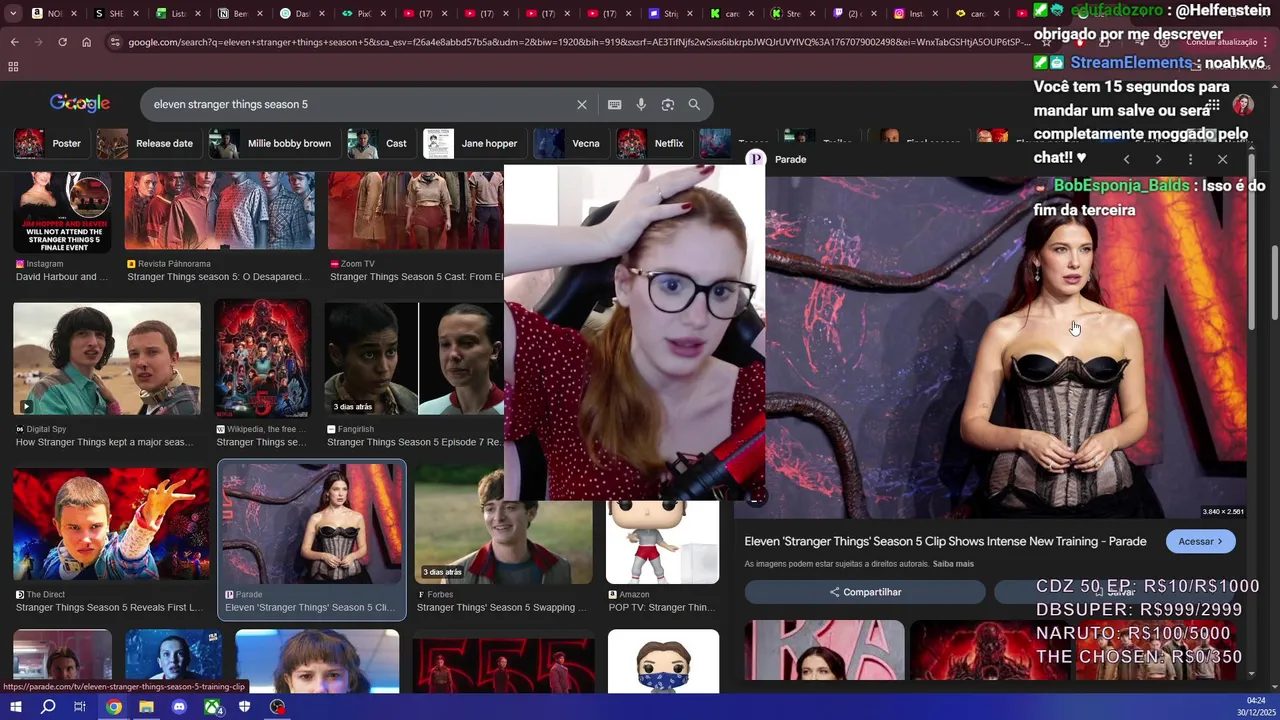Viewport: 1280px width, 720px height.
Task: Open the Windows Start menu
Action: pyautogui.click(x=15, y=707)
